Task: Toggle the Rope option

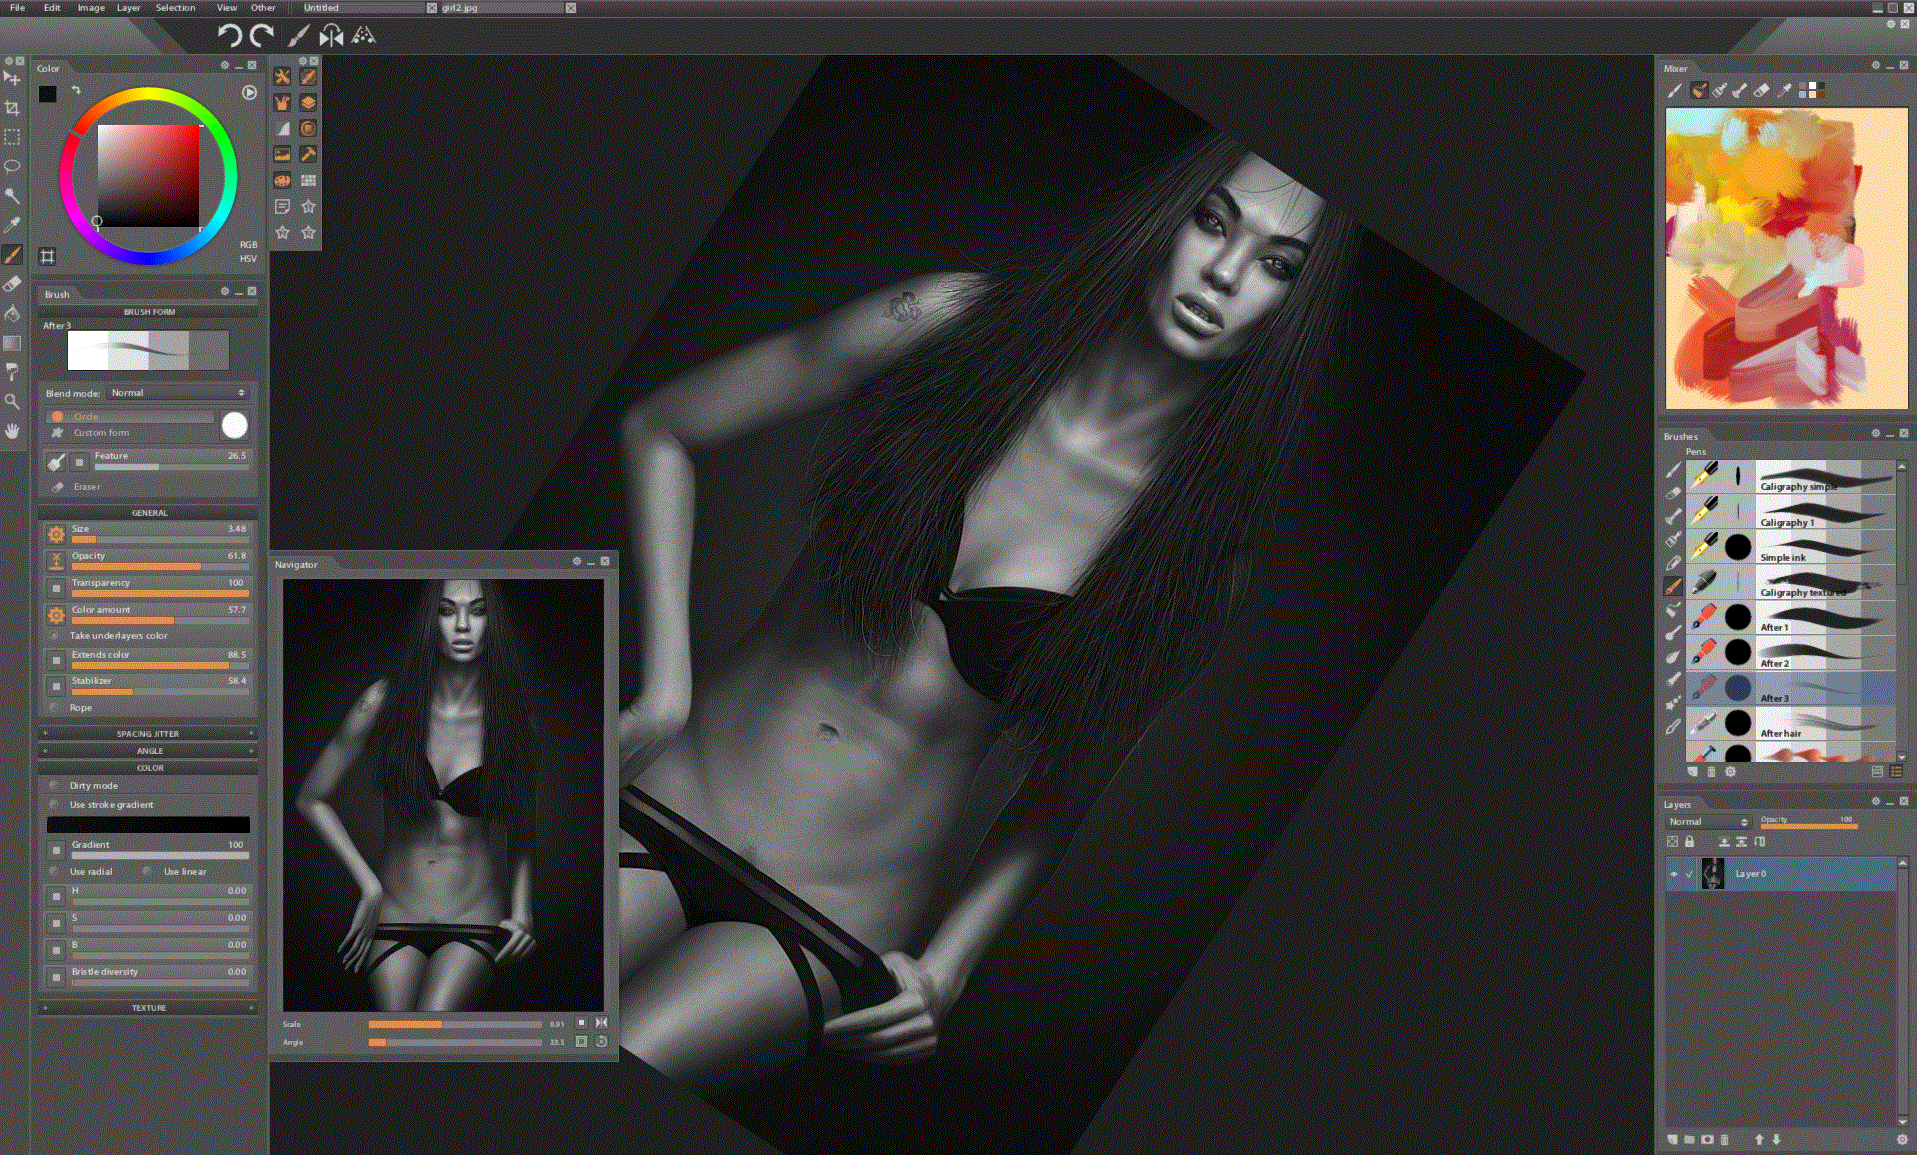Action: 54,708
